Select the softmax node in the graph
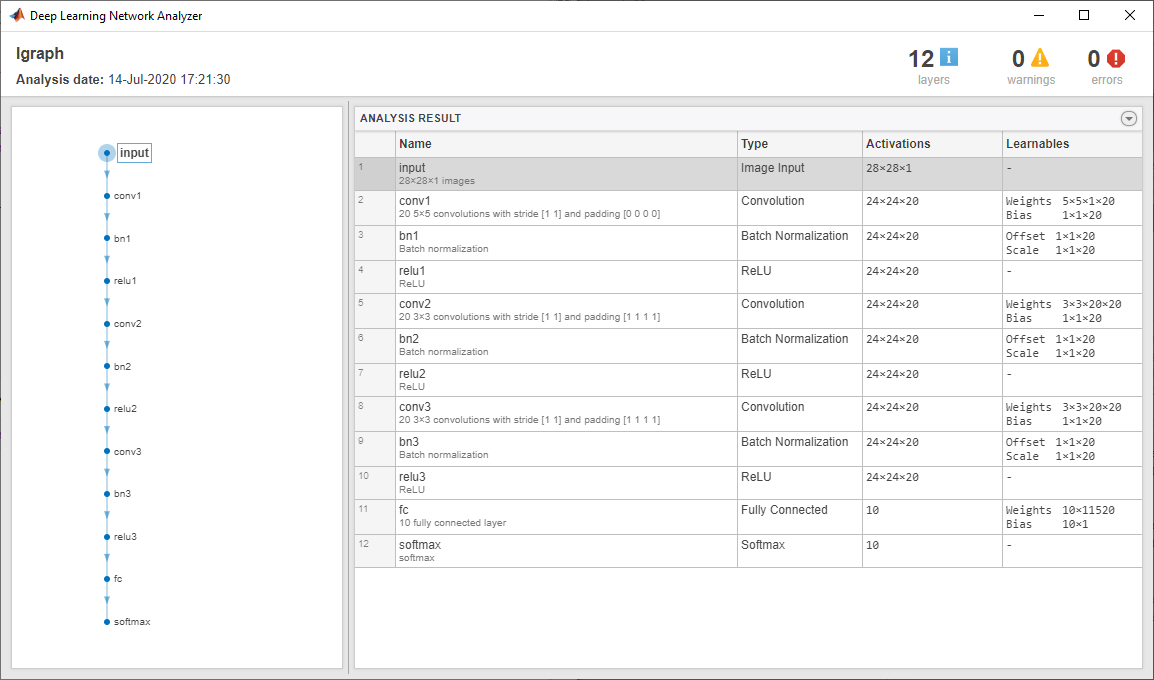Viewport: 1154px width, 680px height. [128, 622]
